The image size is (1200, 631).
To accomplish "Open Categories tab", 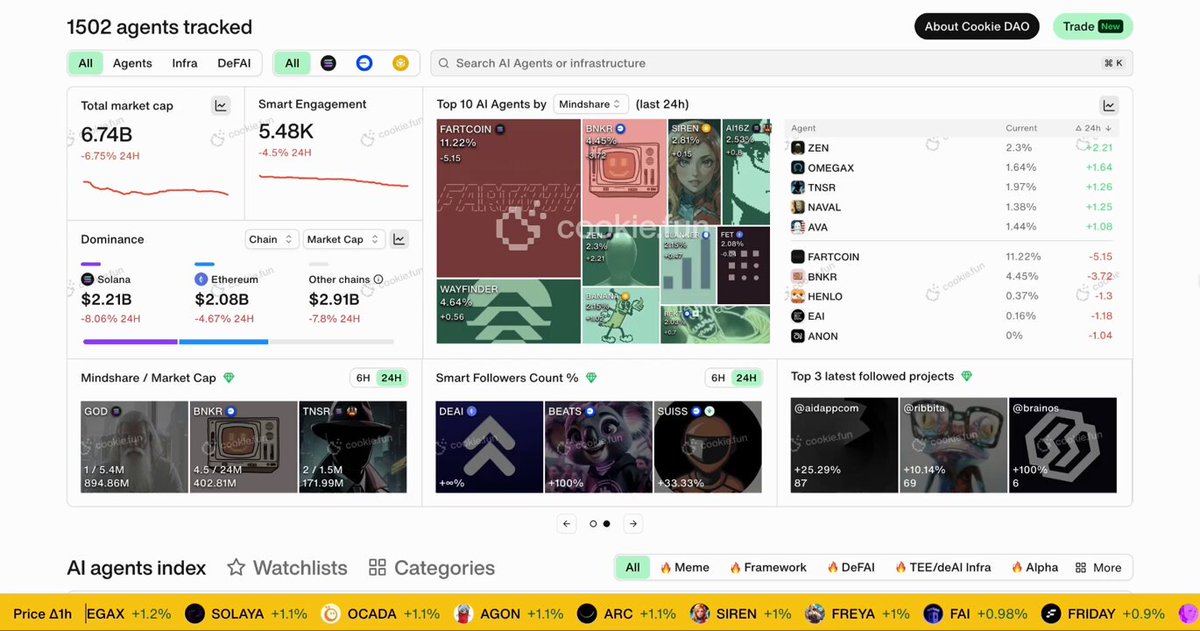I will (x=431, y=568).
